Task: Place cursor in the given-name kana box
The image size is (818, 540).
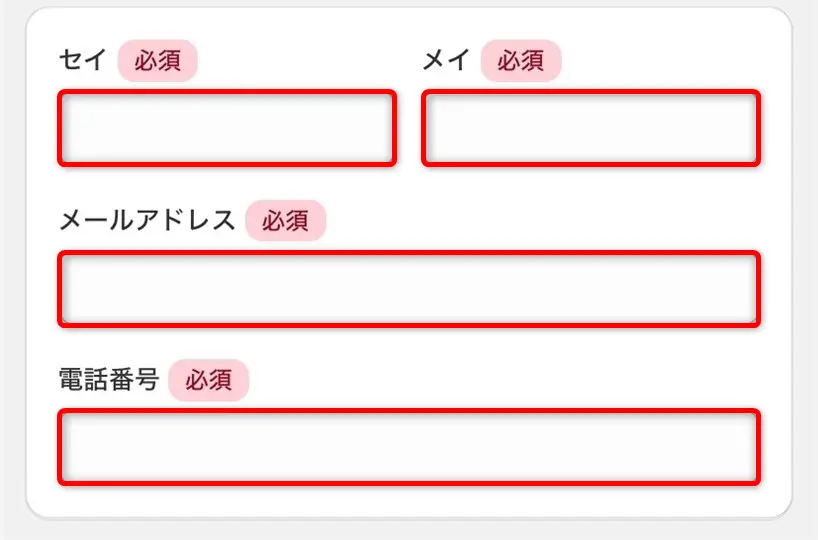Action: tap(590, 129)
